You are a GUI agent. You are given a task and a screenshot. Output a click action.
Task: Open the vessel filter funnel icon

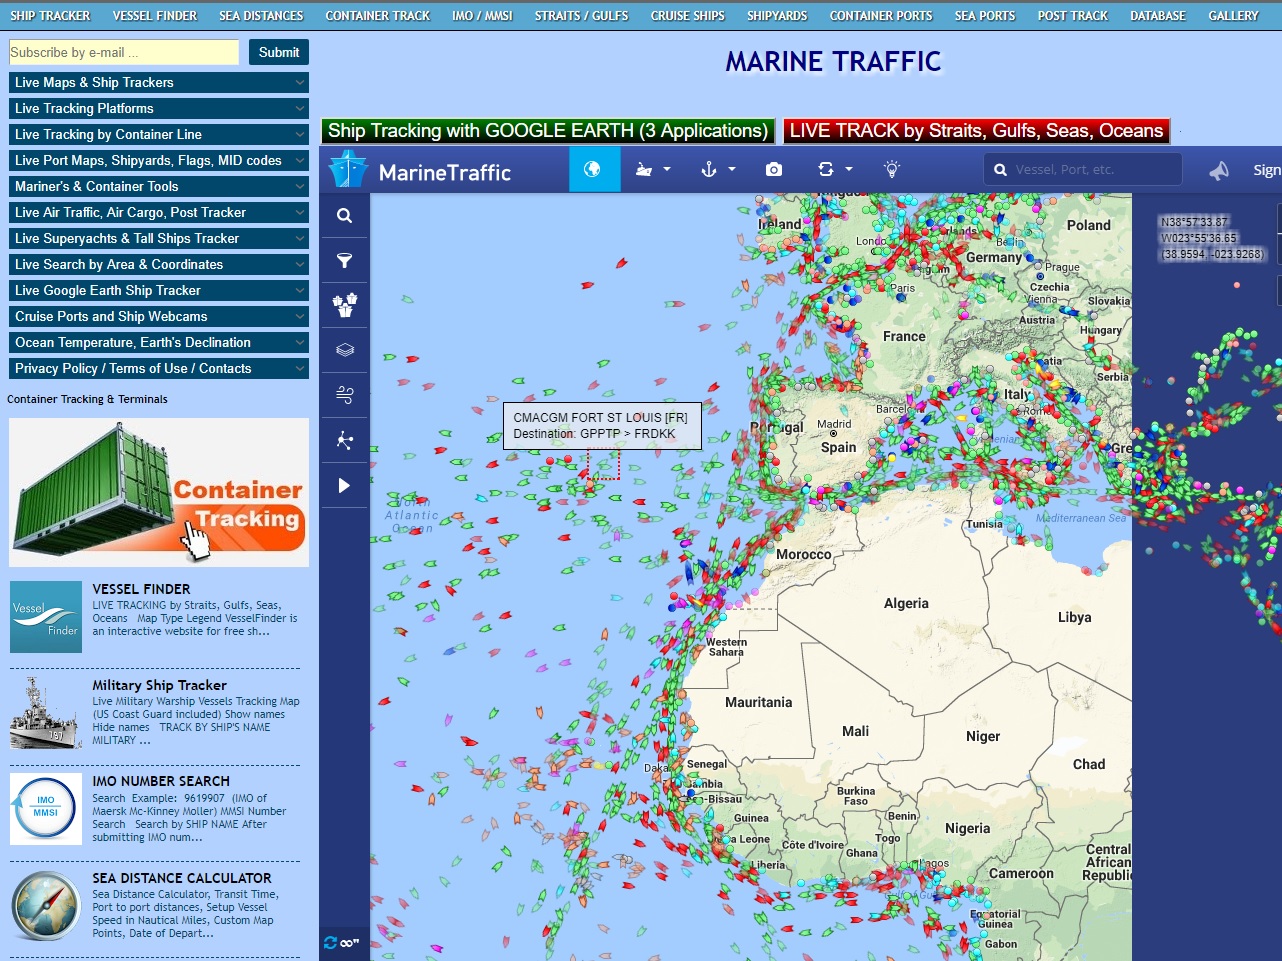[344, 261]
